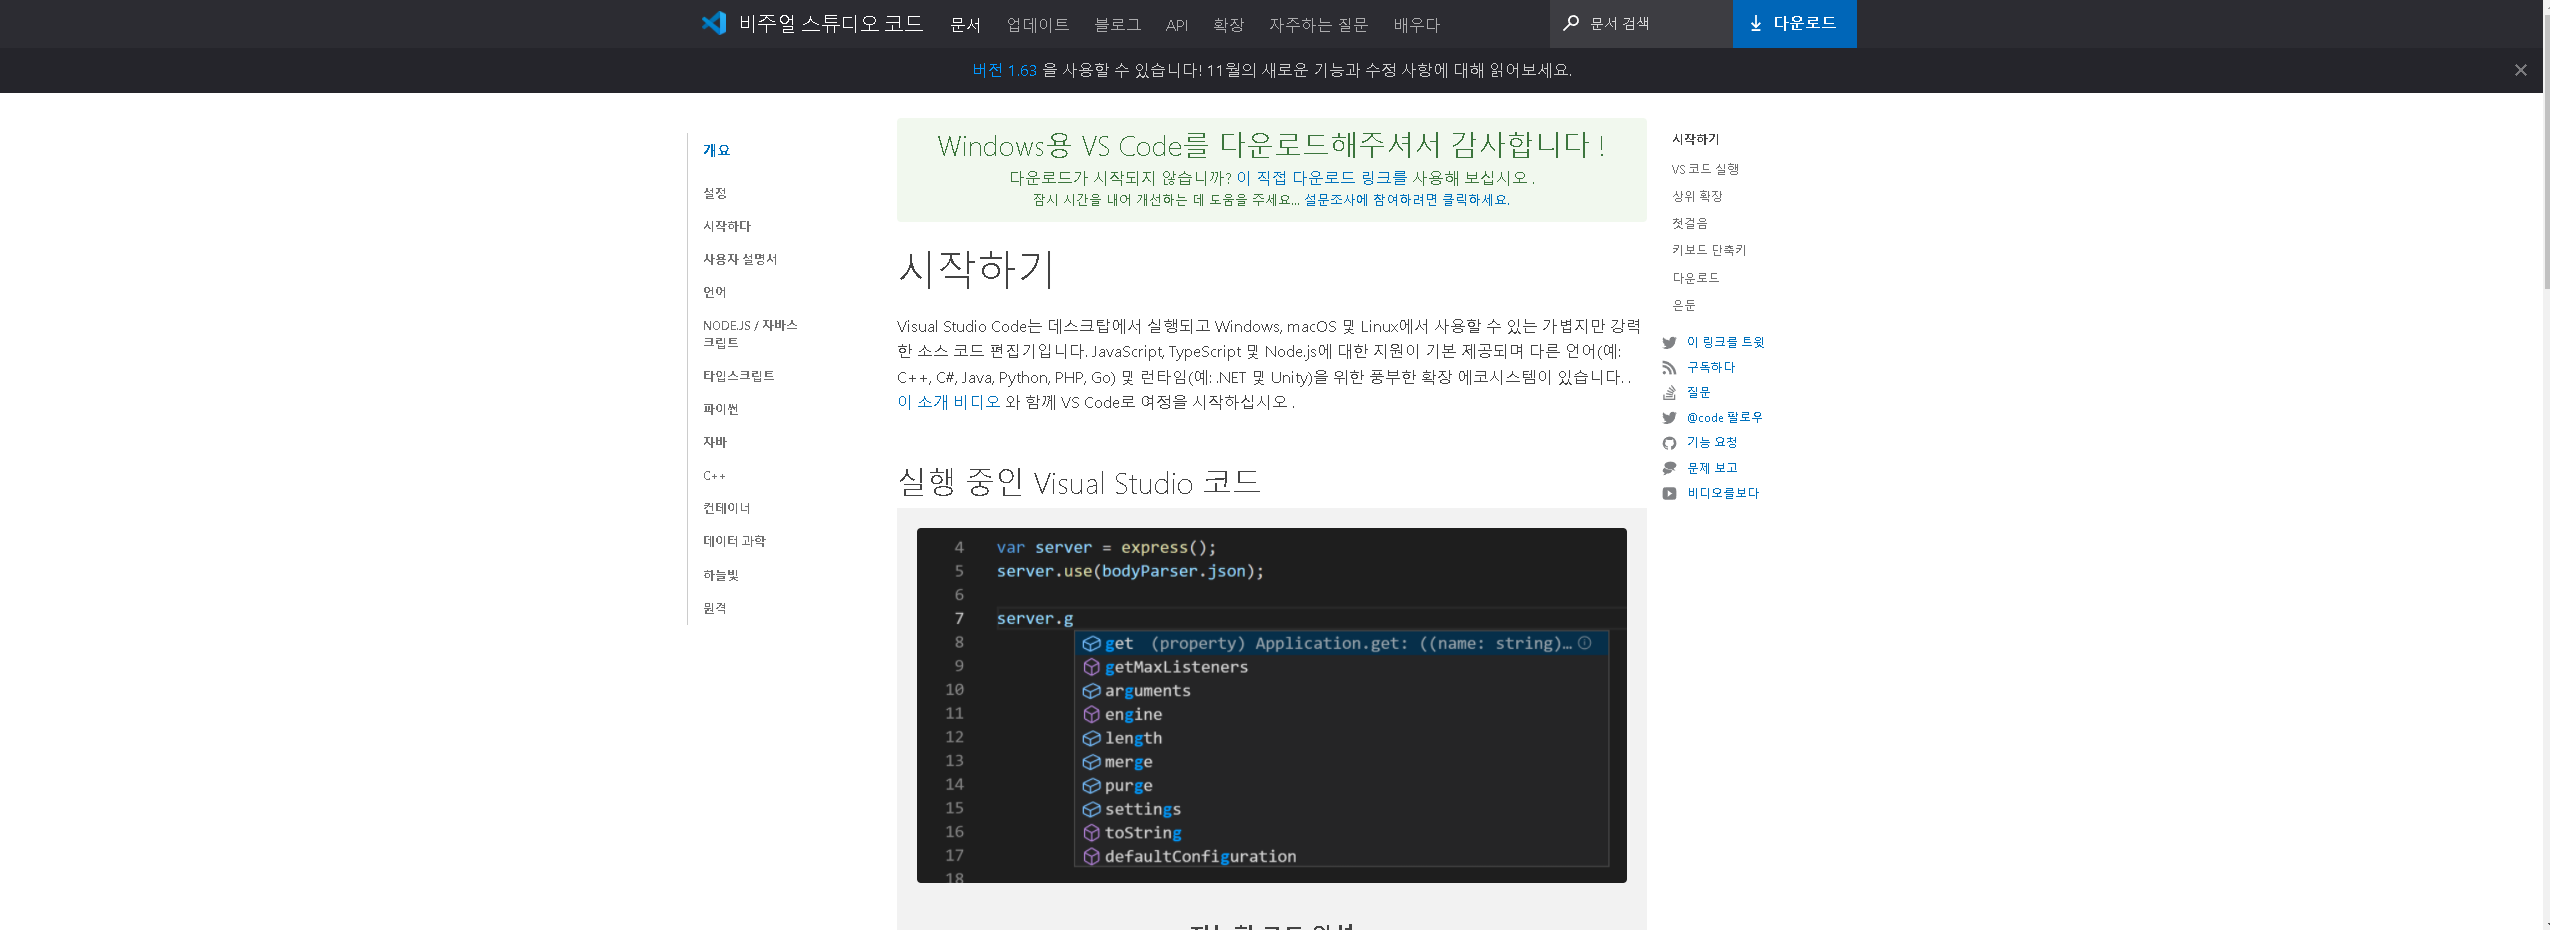Click the Stack Overflow icon beside 질문
This screenshot has height=930, width=2550.
[1669, 393]
